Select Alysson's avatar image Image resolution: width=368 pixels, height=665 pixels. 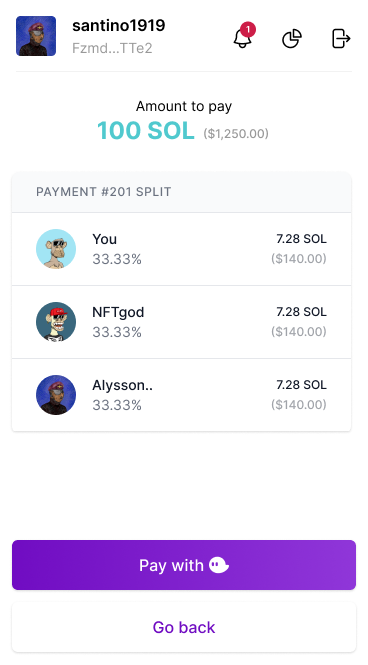pyautogui.click(x=56, y=395)
